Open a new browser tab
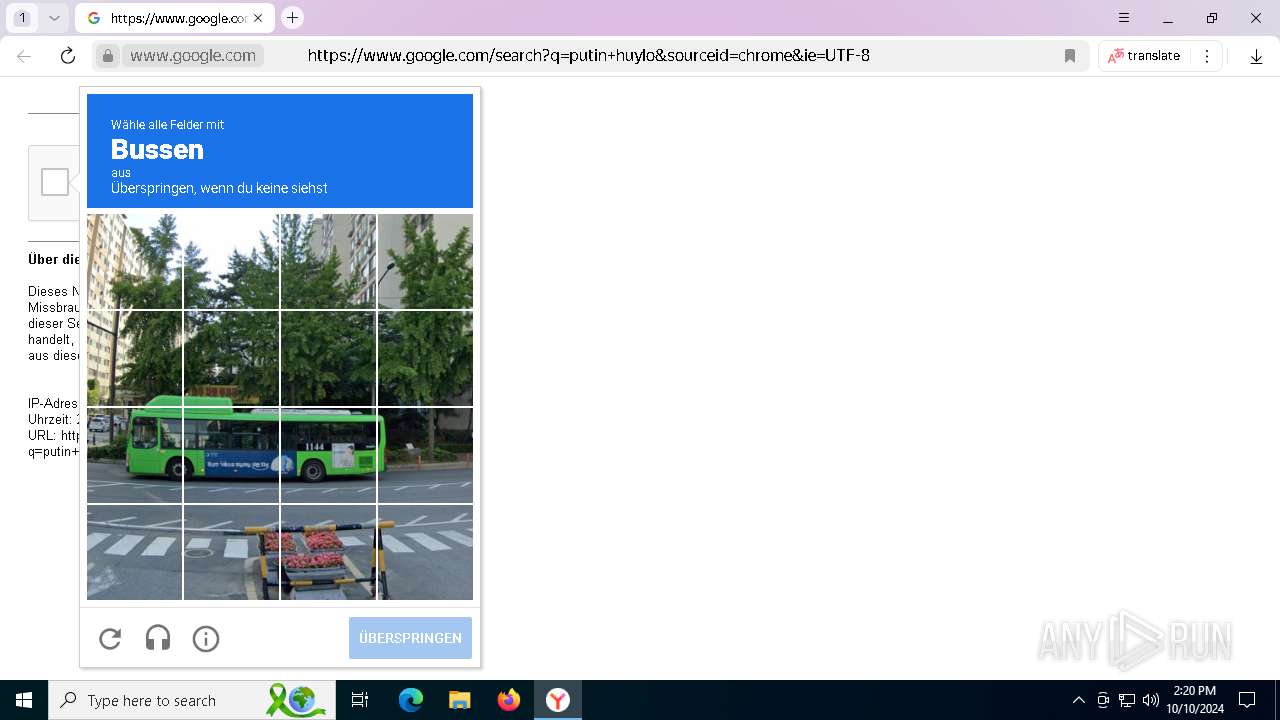 pyautogui.click(x=292, y=18)
